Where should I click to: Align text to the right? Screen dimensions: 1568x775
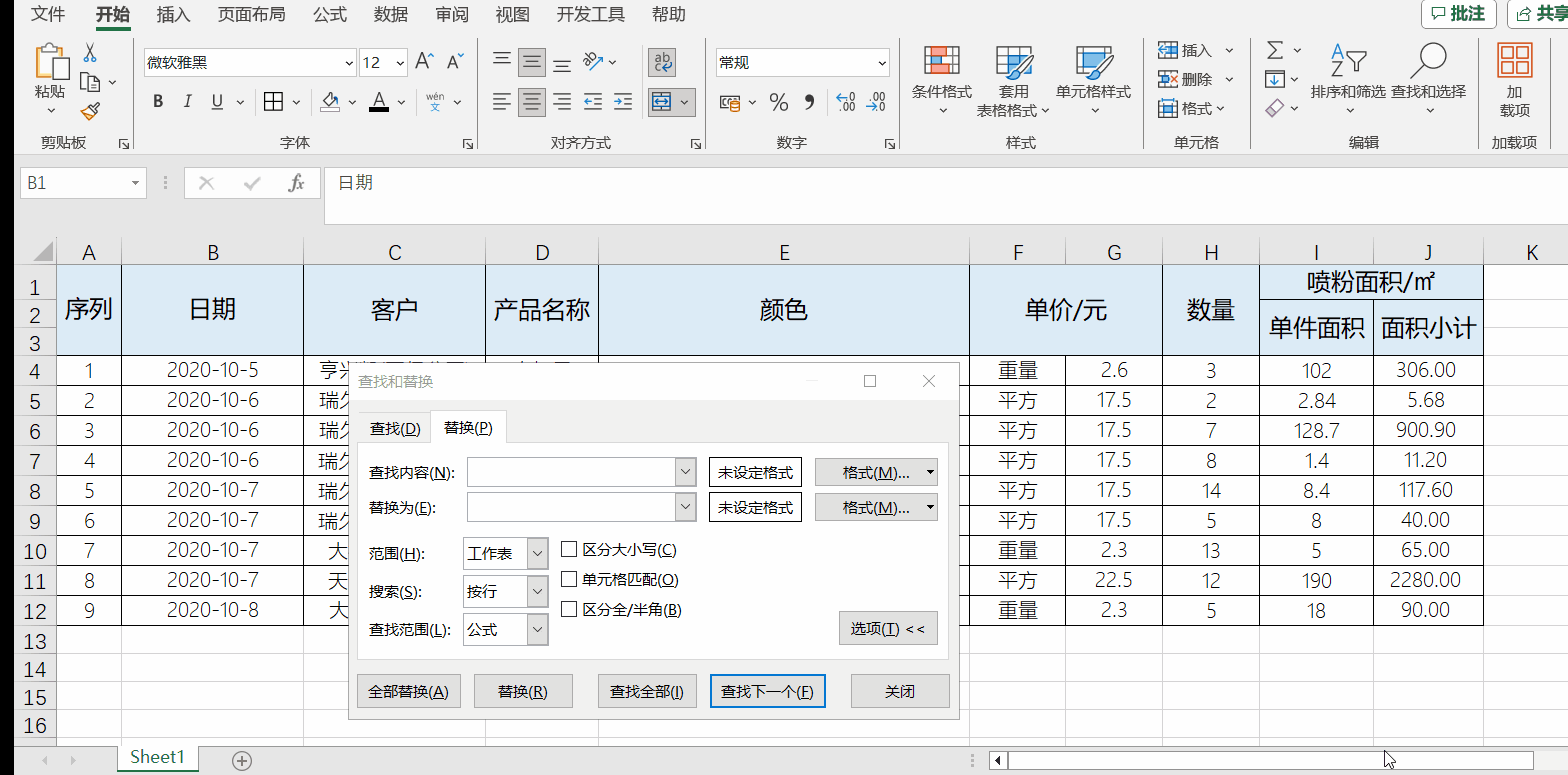pos(562,102)
